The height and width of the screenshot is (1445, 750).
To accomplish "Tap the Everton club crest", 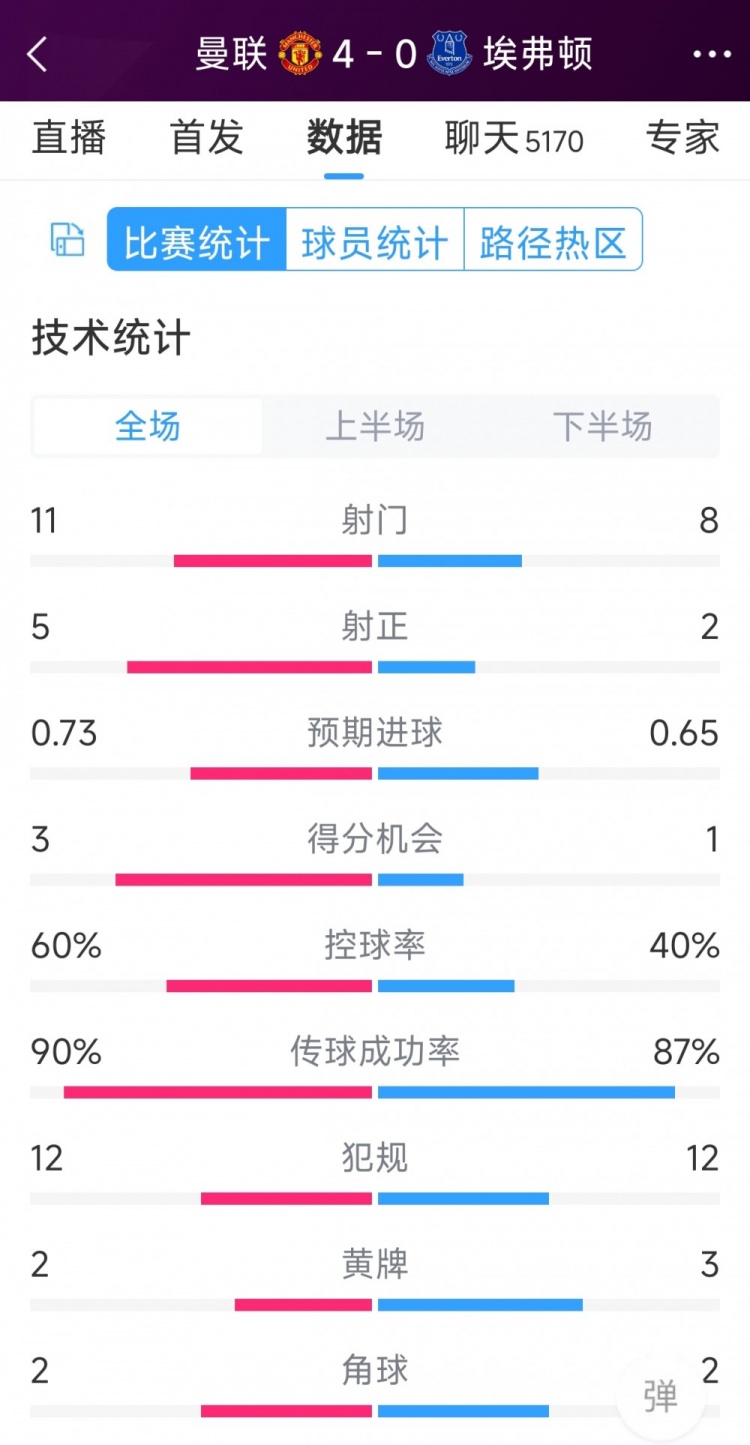I will coord(450,54).
